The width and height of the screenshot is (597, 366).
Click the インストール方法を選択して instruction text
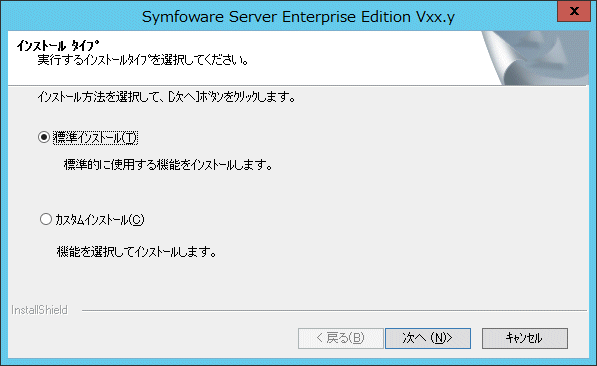pos(166,97)
